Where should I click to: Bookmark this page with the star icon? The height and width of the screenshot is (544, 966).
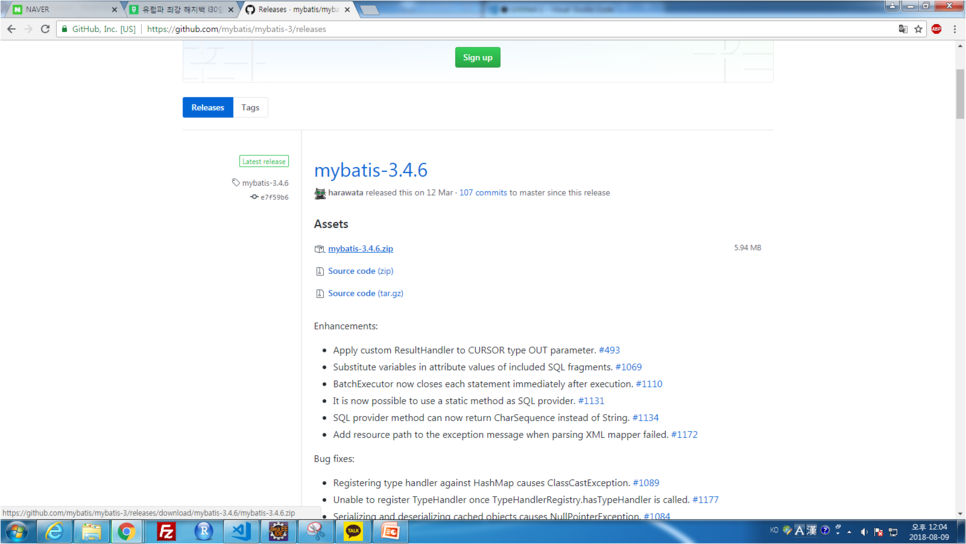919,29
